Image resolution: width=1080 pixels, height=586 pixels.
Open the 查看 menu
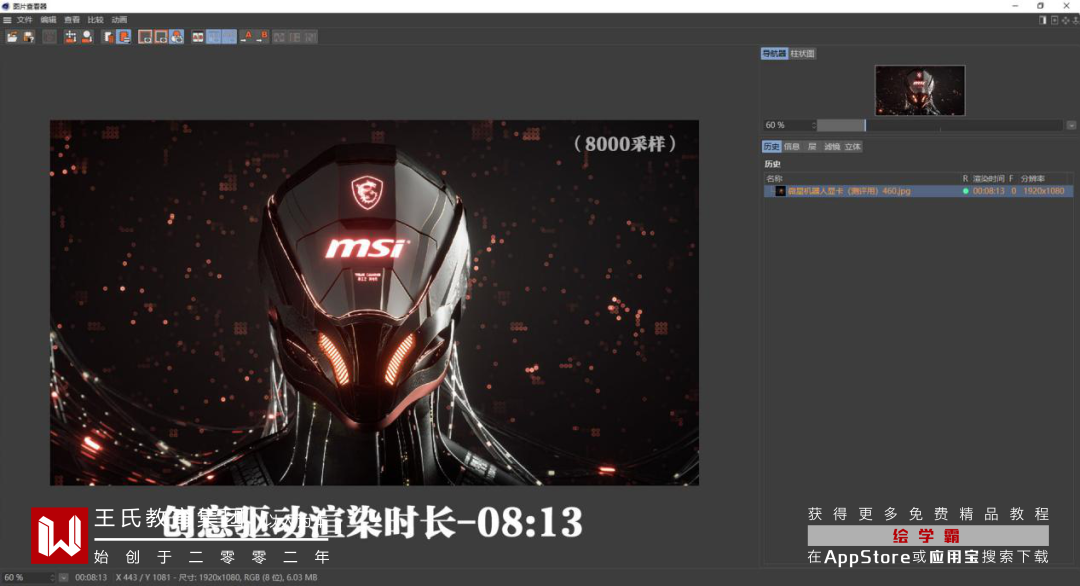[x=72, y=20]
